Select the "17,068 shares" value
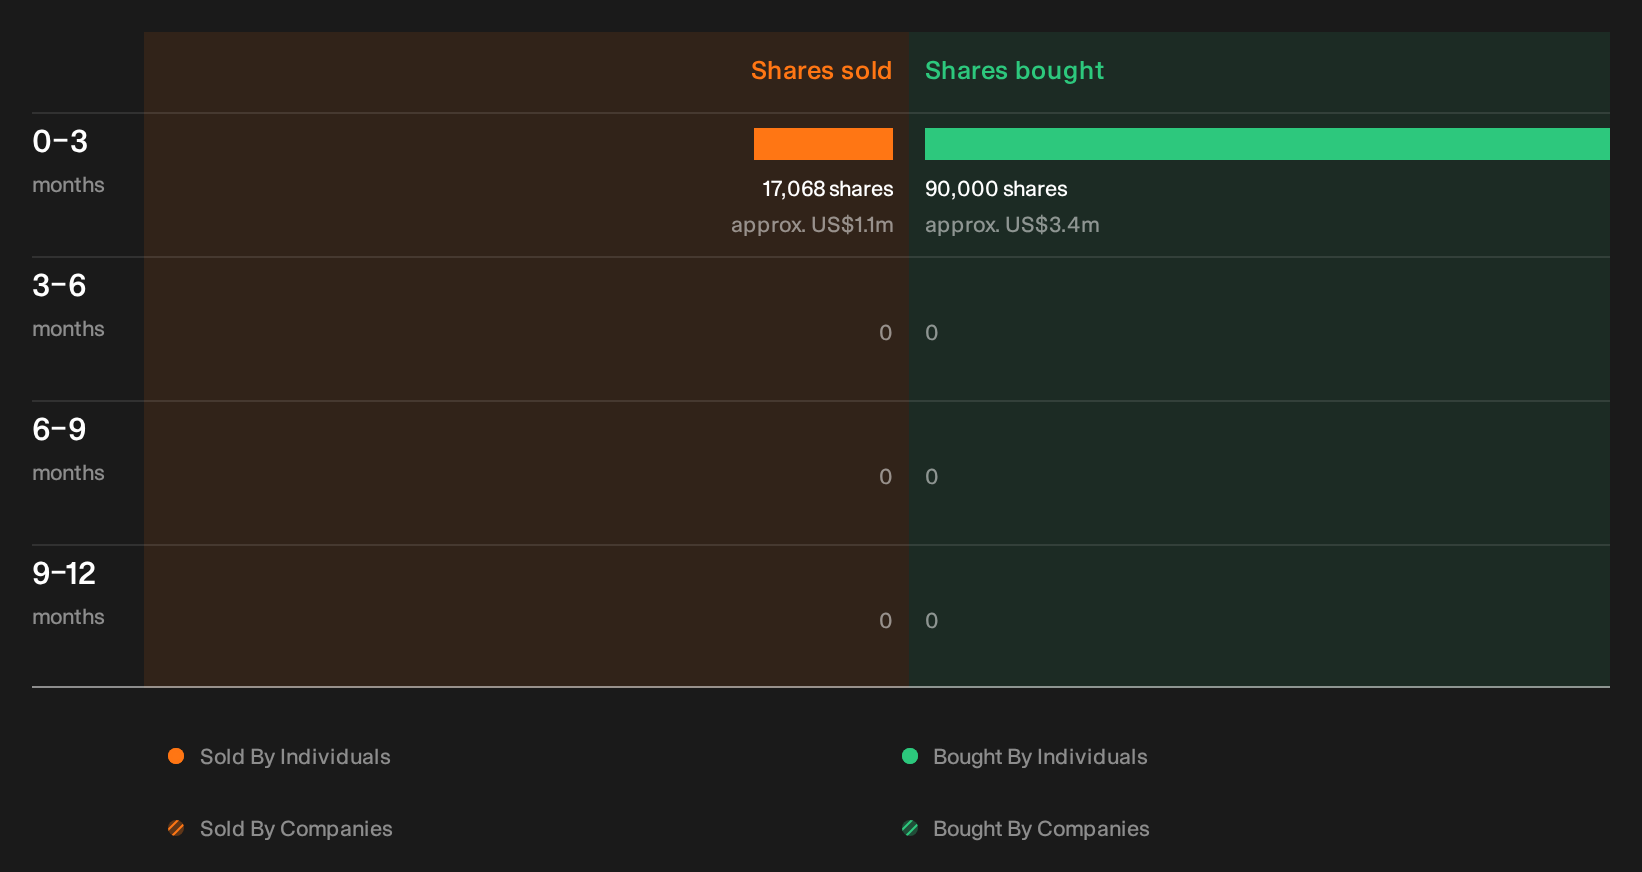 tap(828, 189)
